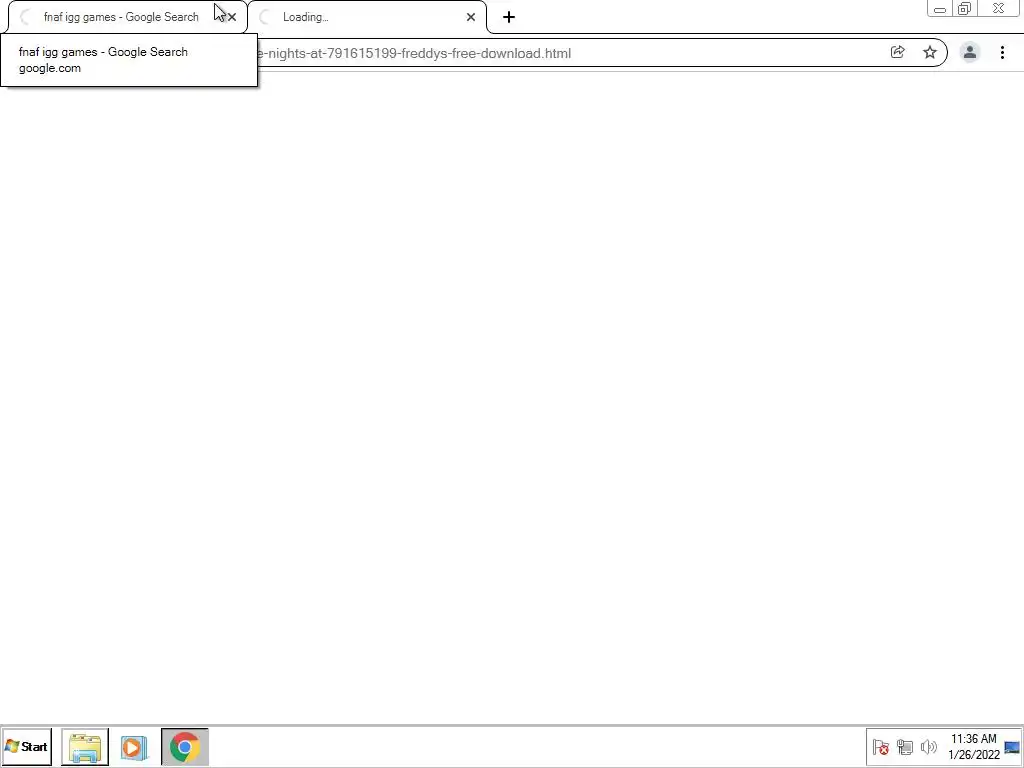Launch Windows Media Player from the taskbar
The height and width of the screenshot is (768, 1024).
click(134, 746)
